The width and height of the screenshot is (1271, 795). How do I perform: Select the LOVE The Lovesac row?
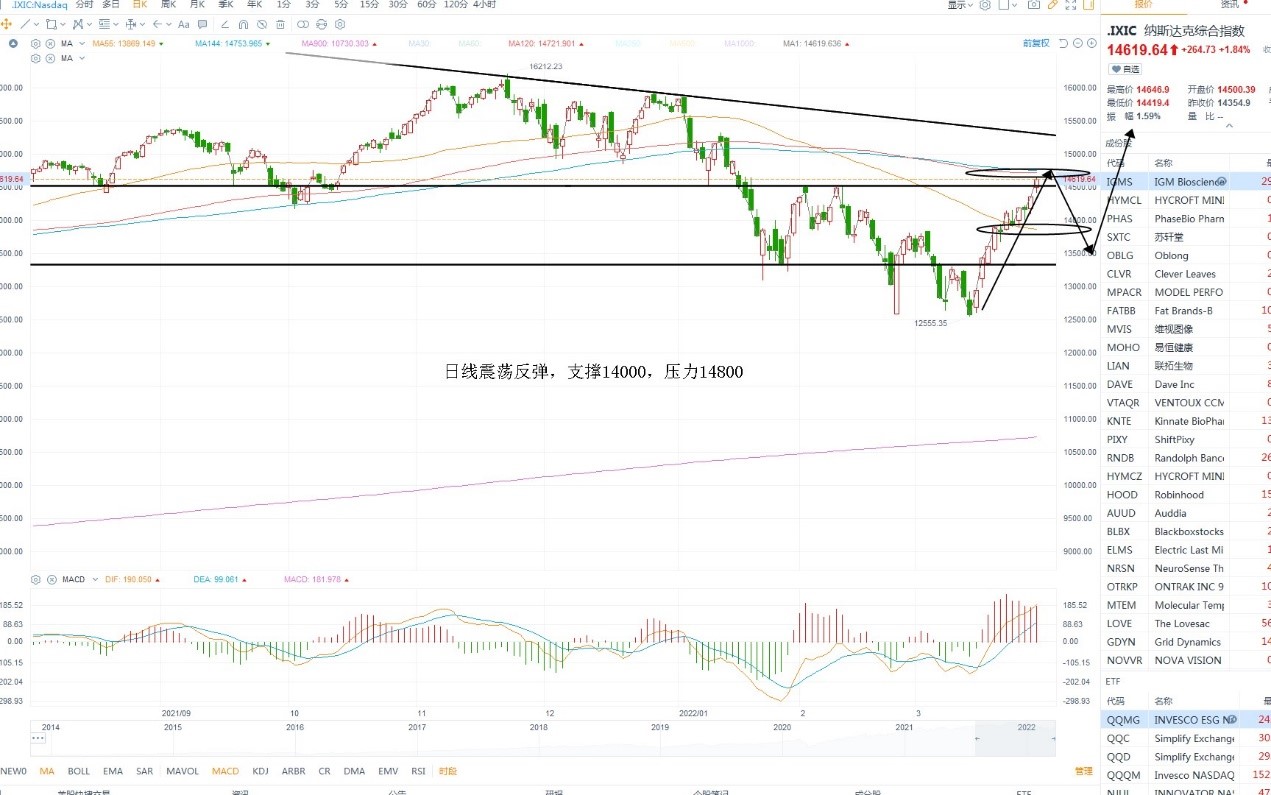pos(1185,623)
